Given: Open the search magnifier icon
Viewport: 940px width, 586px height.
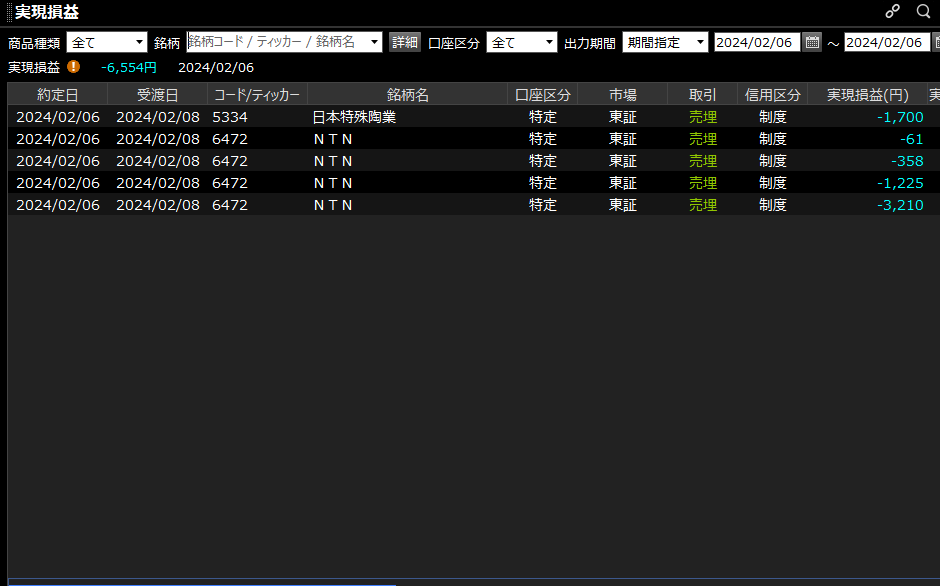Looking at the screenshot, I should 923,11.
